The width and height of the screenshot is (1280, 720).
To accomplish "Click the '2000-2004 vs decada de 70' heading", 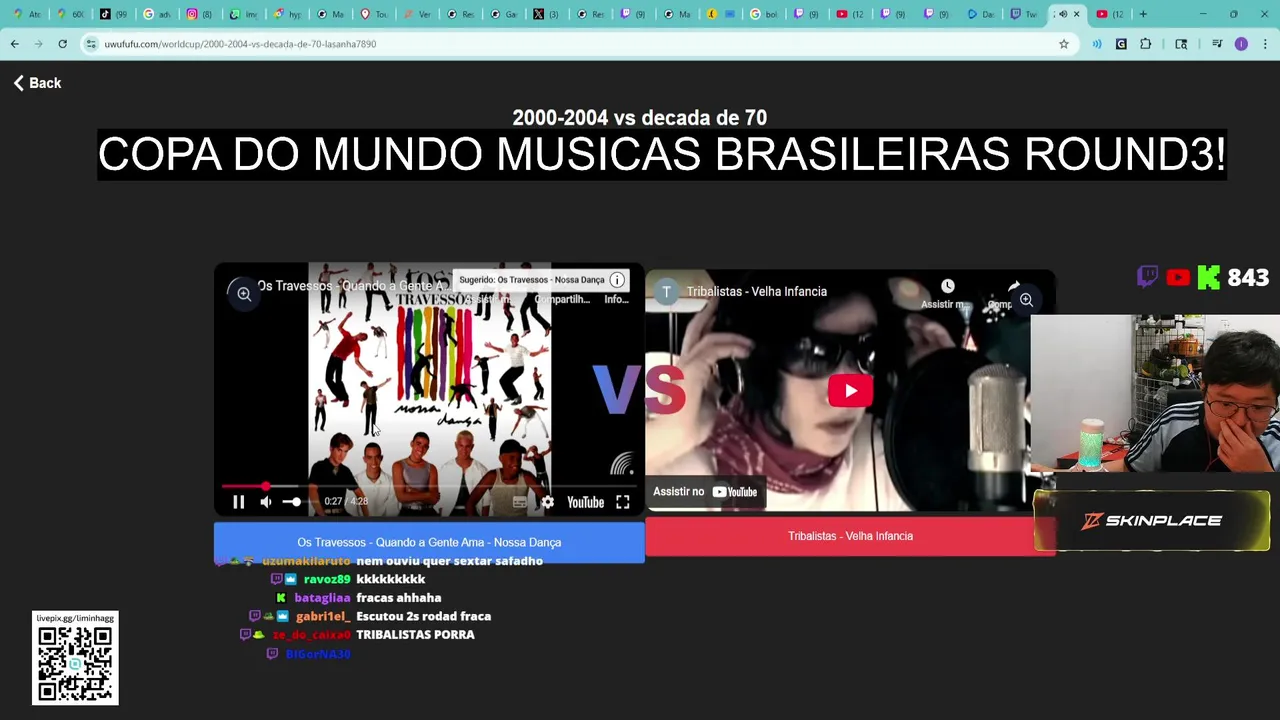I will coord(640,118).
